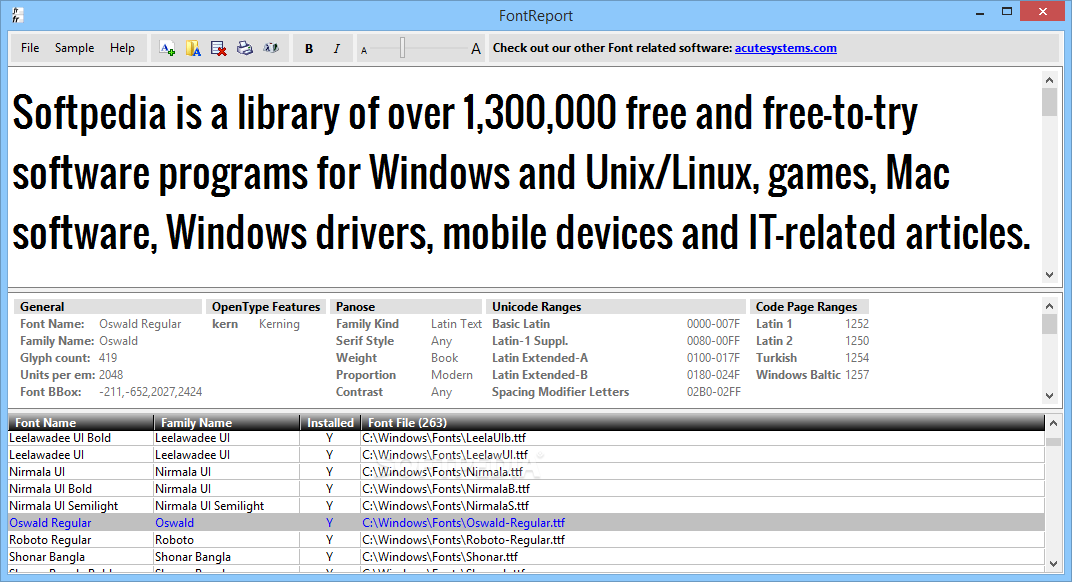The width and height of the screenshot is (1072, 582).
Task: Click scroll-up arrow of the font list
Action: 1054,424
